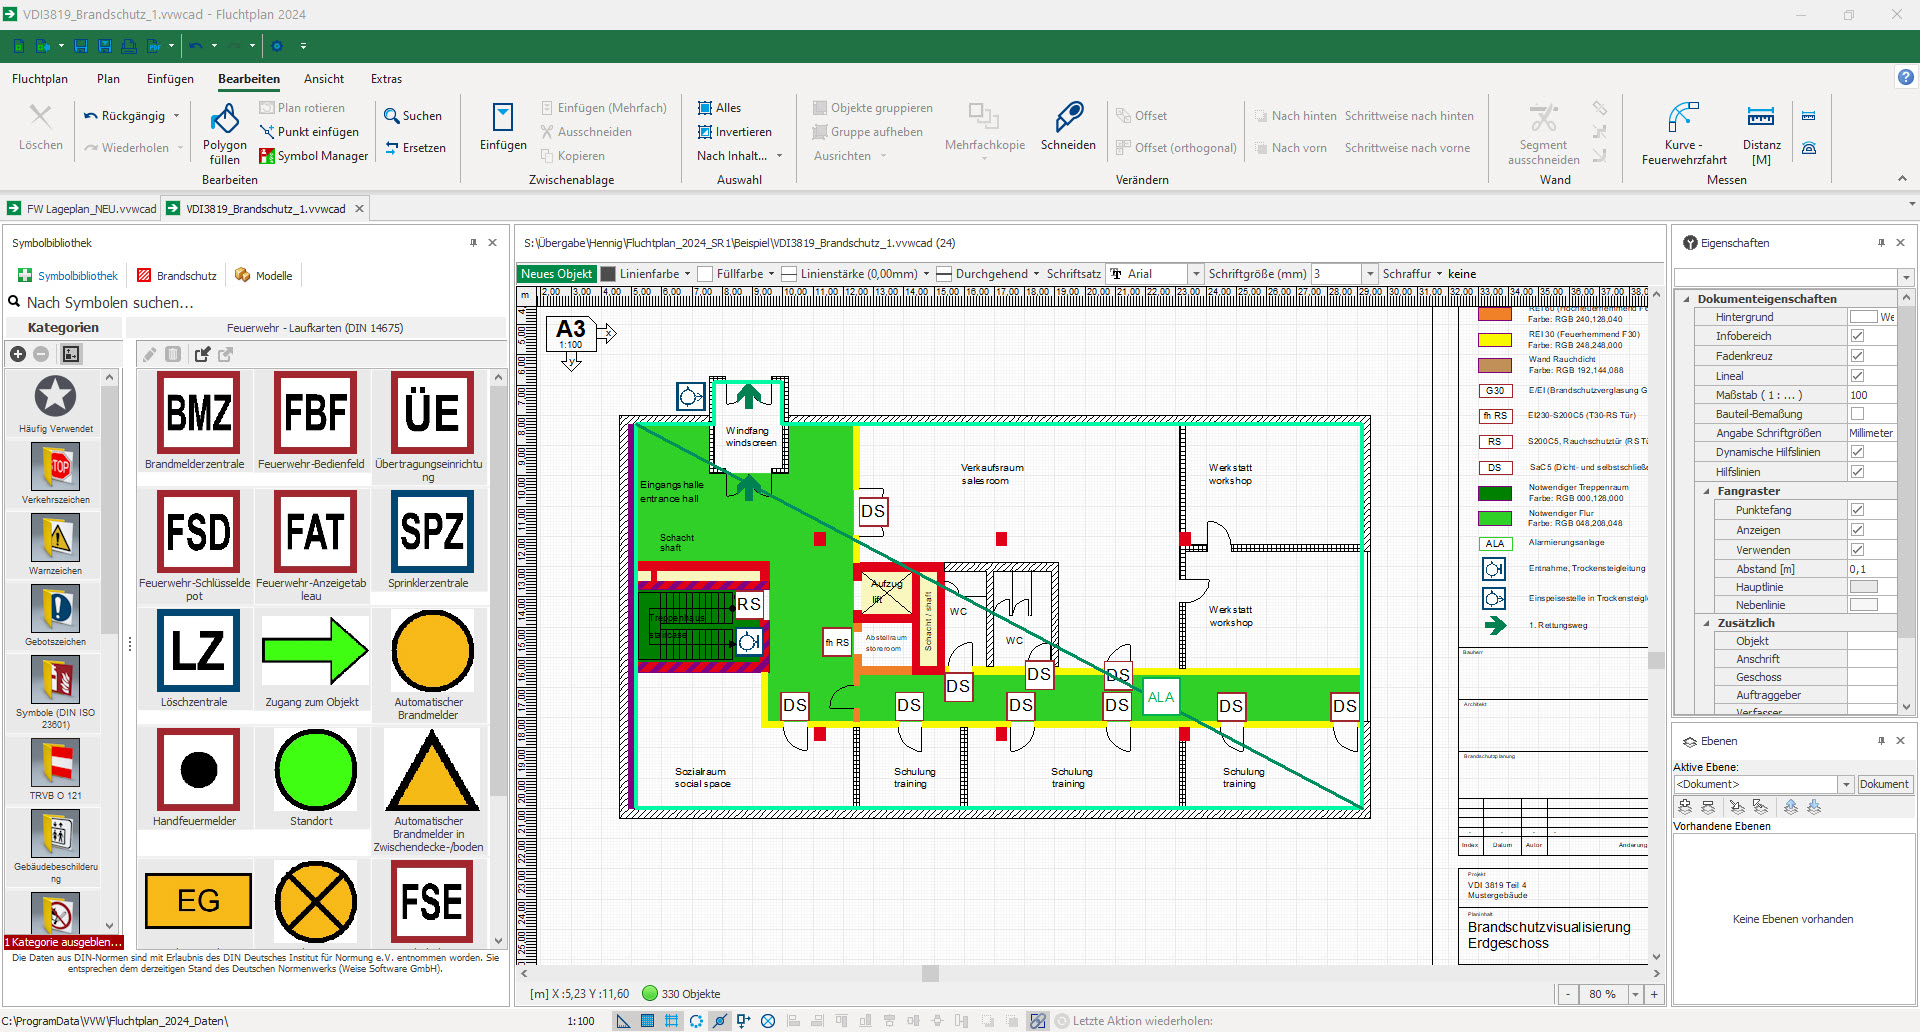The height and width of the screenshot is (1032, 1920).
Task: Open the Schriftsatz Arial font dropdown
Action: [x=1194, y=274]
